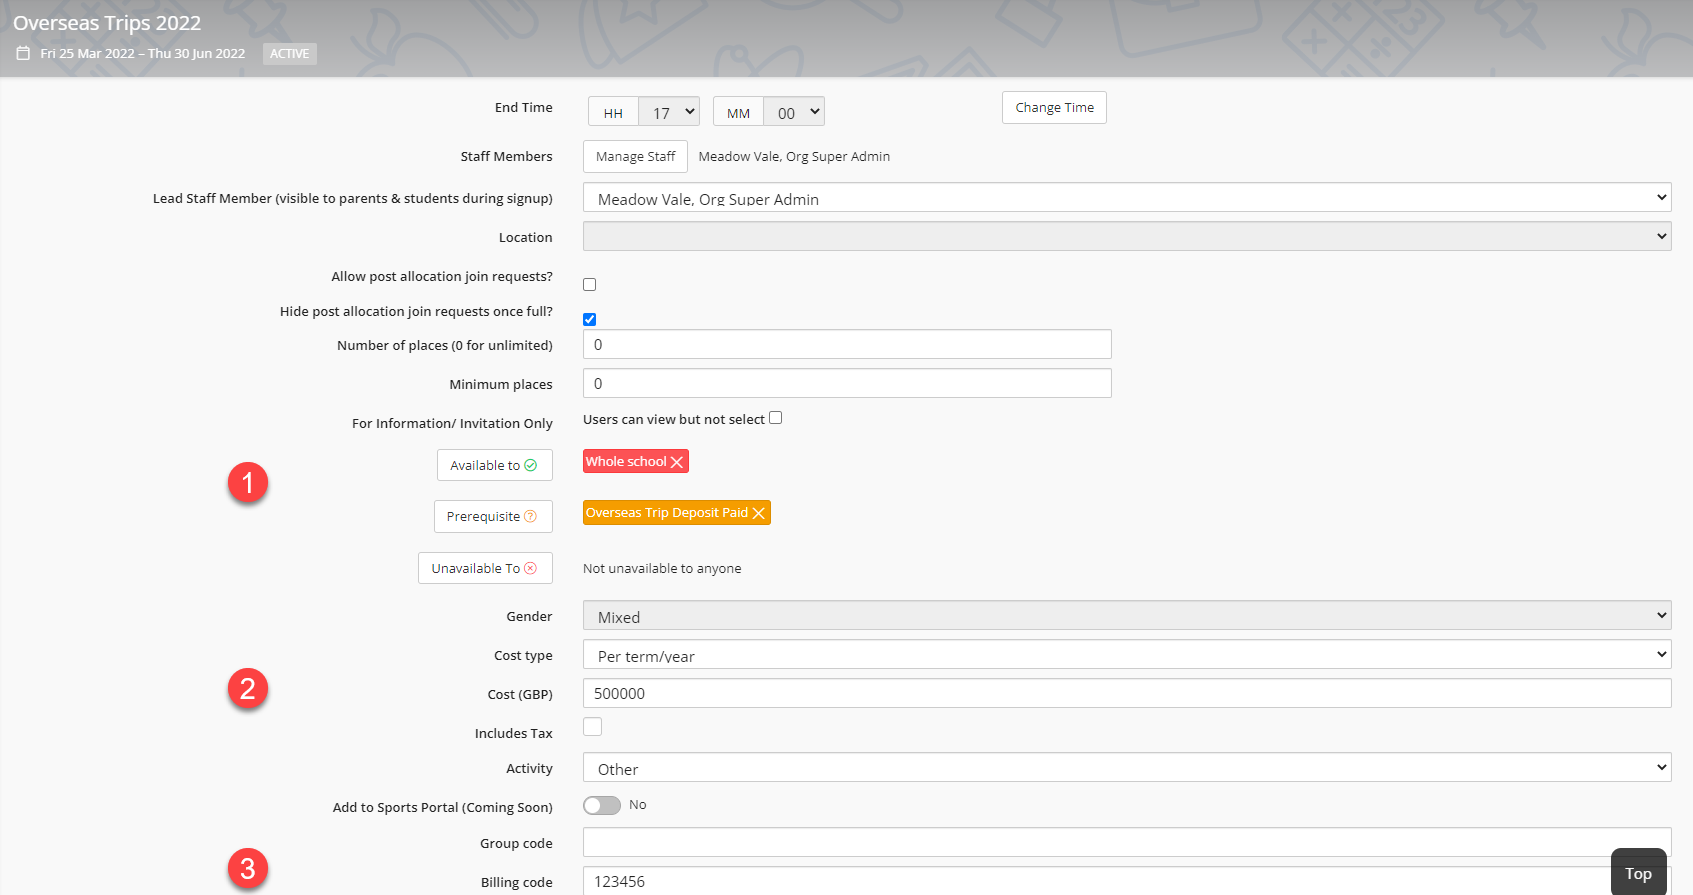
Task: Check Users can view but not select
Action: coord(776,418)
